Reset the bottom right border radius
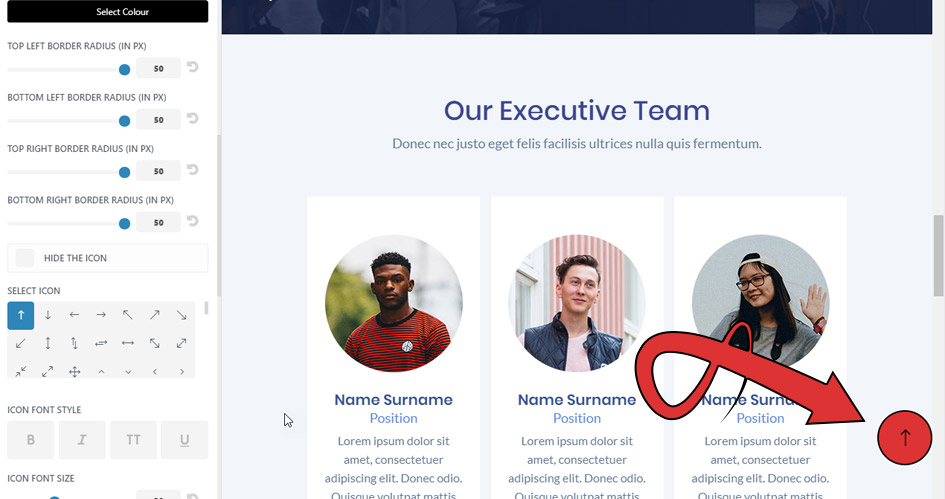This screenshot has width=945, height=499. point(193,221)
